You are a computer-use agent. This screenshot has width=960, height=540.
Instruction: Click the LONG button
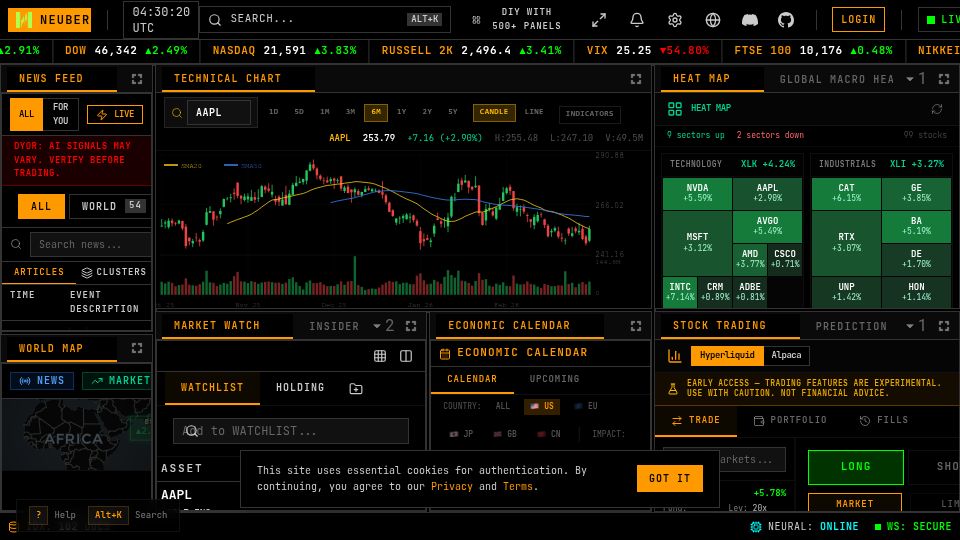[855, 467]
